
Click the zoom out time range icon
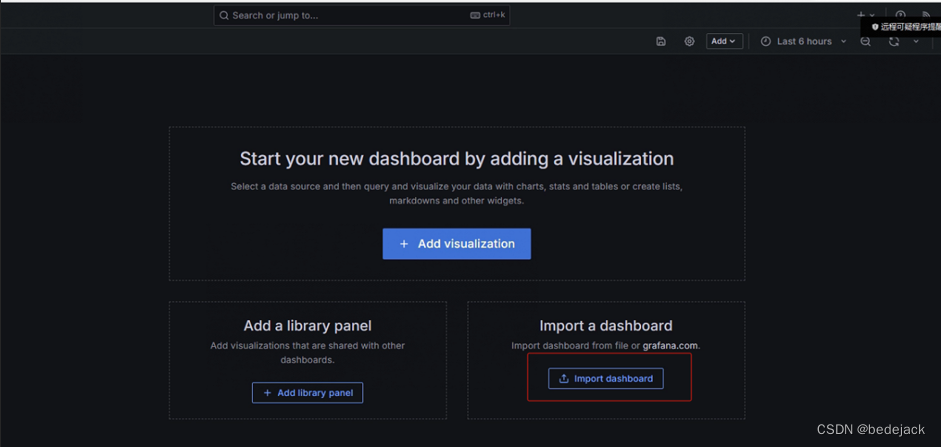coord(866,42)
